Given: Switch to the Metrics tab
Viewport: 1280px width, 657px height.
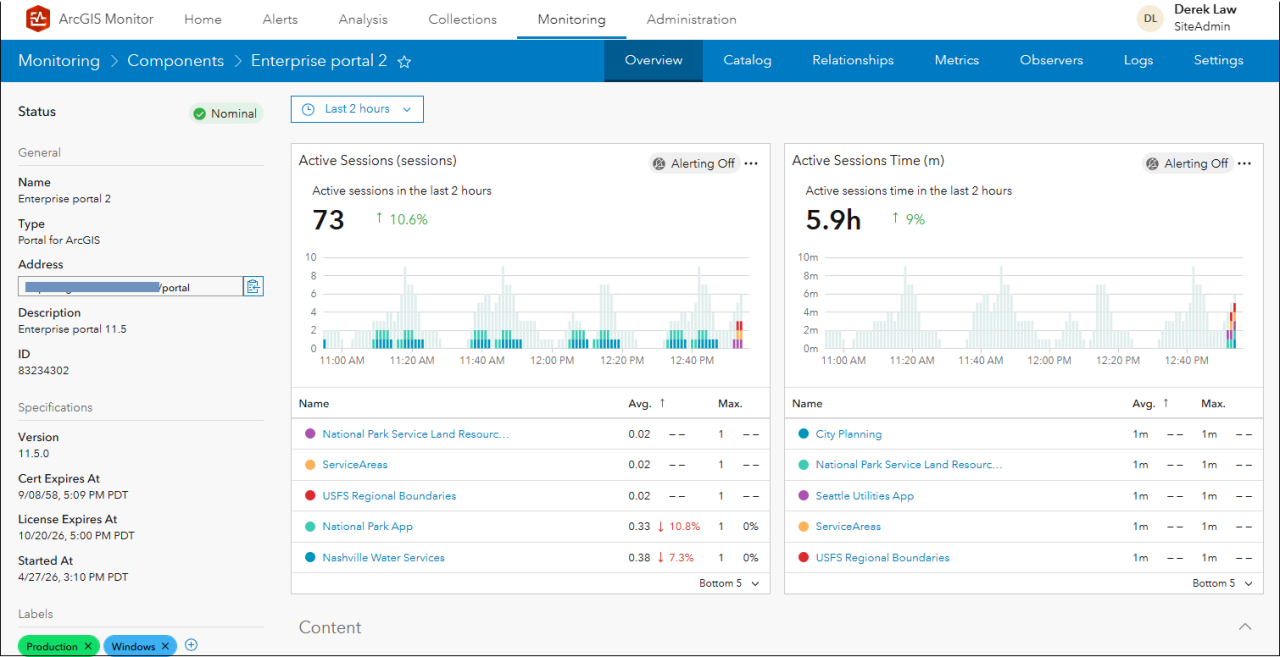Looking at the screenshot, I should pyautogui.click(x=957, y=60).
